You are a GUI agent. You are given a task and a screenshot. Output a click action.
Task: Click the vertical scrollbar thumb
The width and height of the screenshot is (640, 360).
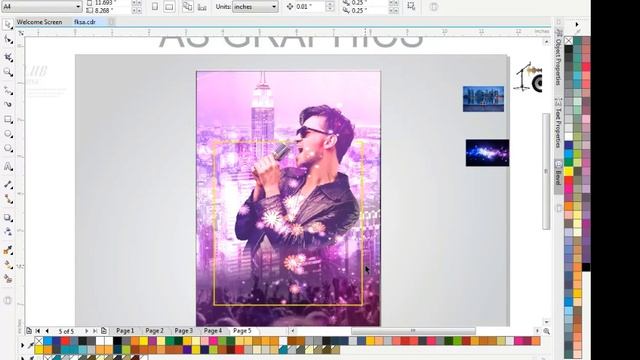click(546, 171)
